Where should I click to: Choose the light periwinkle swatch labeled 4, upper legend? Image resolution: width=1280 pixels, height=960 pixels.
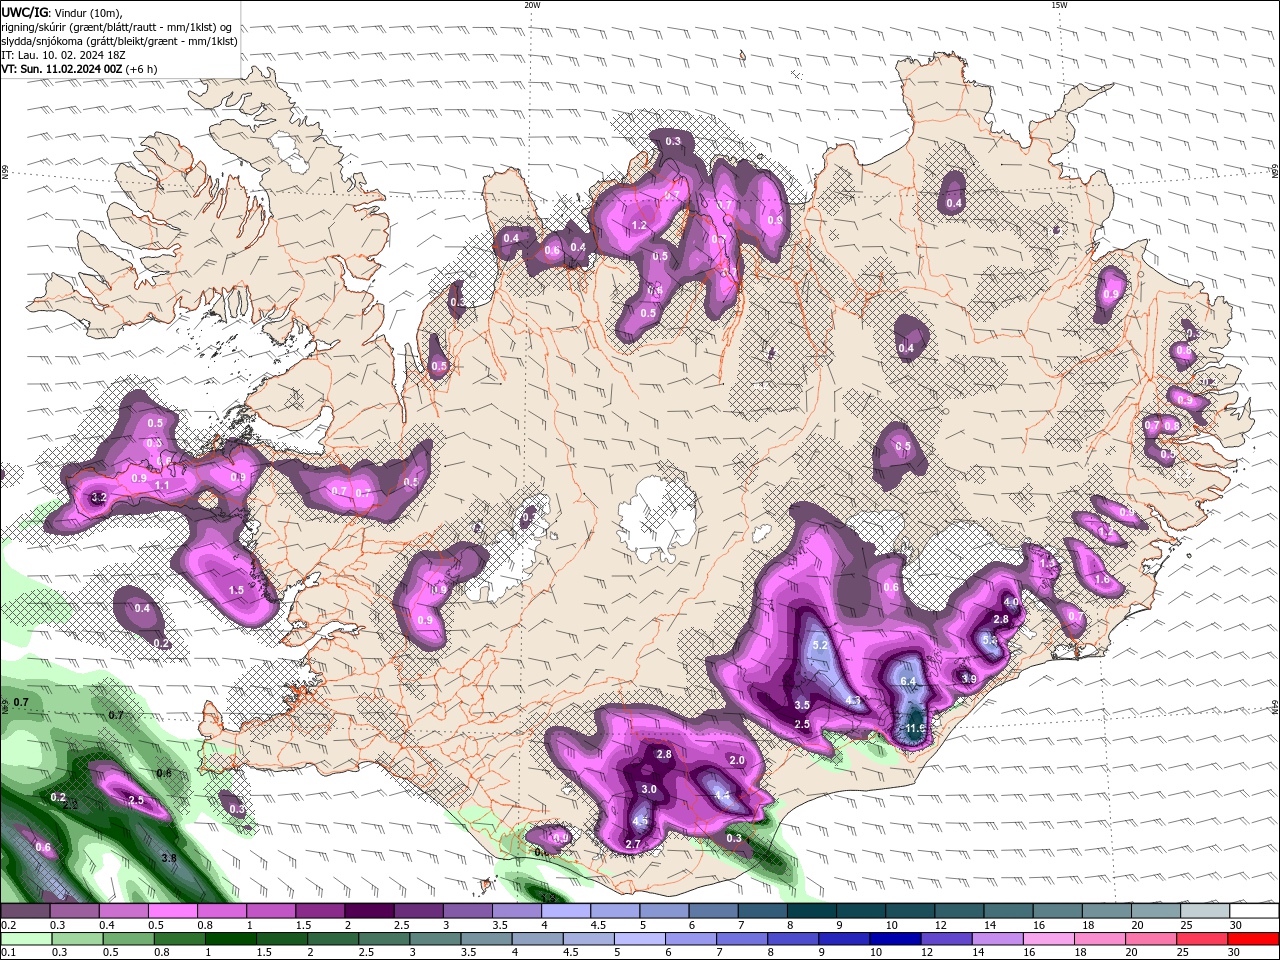point(566,912)
